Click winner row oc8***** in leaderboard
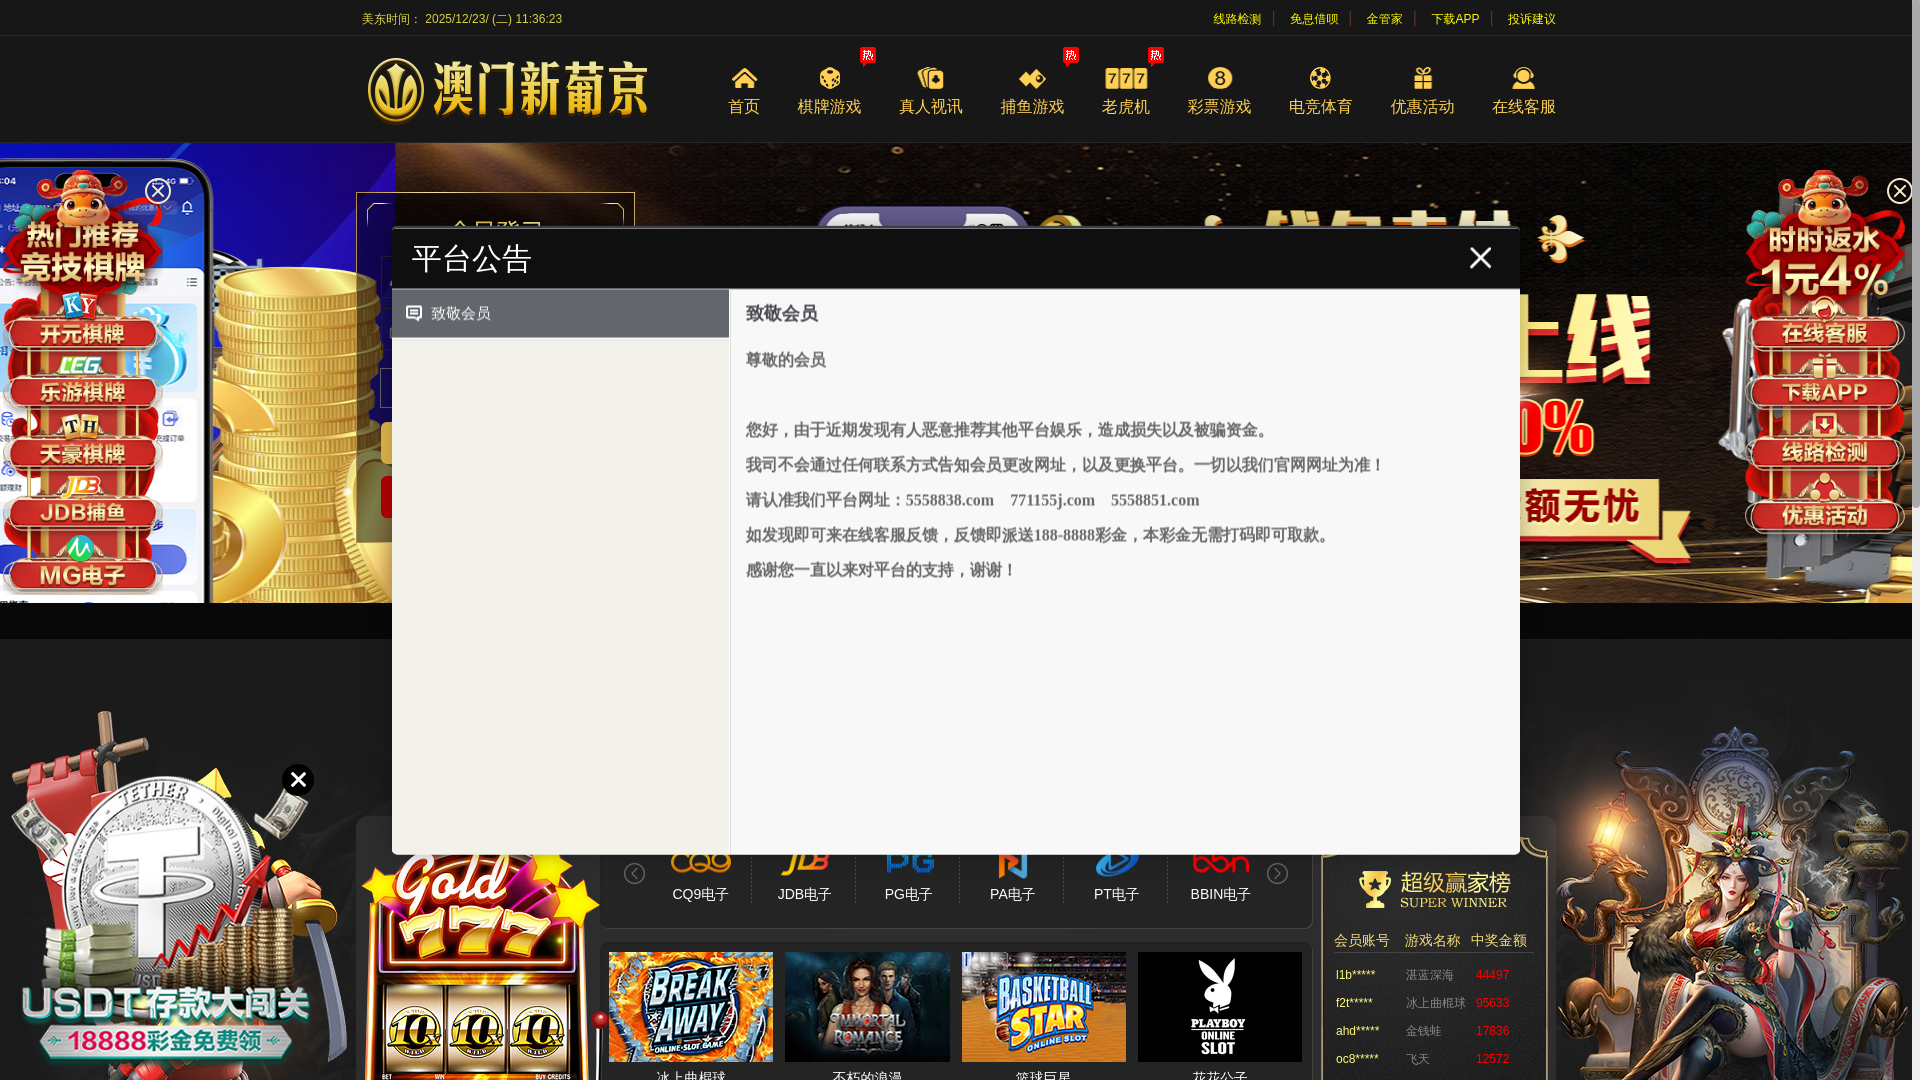This screenshot has height=1080, width=1920. pyautogui.click(x=1433, y=1059)
